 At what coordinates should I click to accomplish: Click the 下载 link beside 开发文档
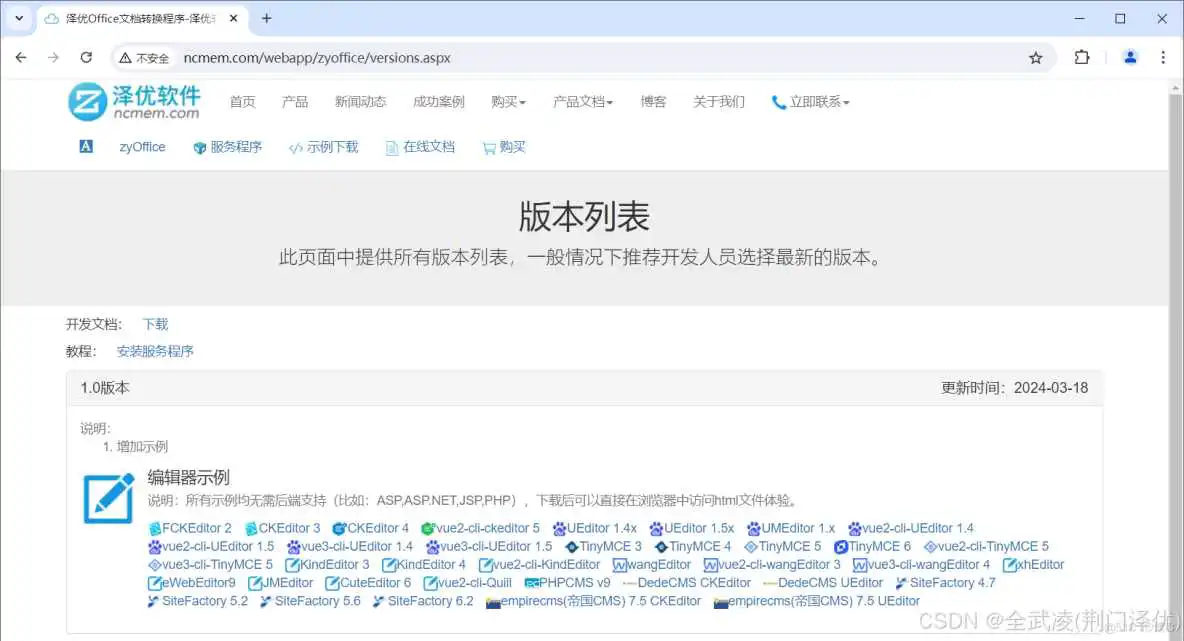(x=155, y=324)
